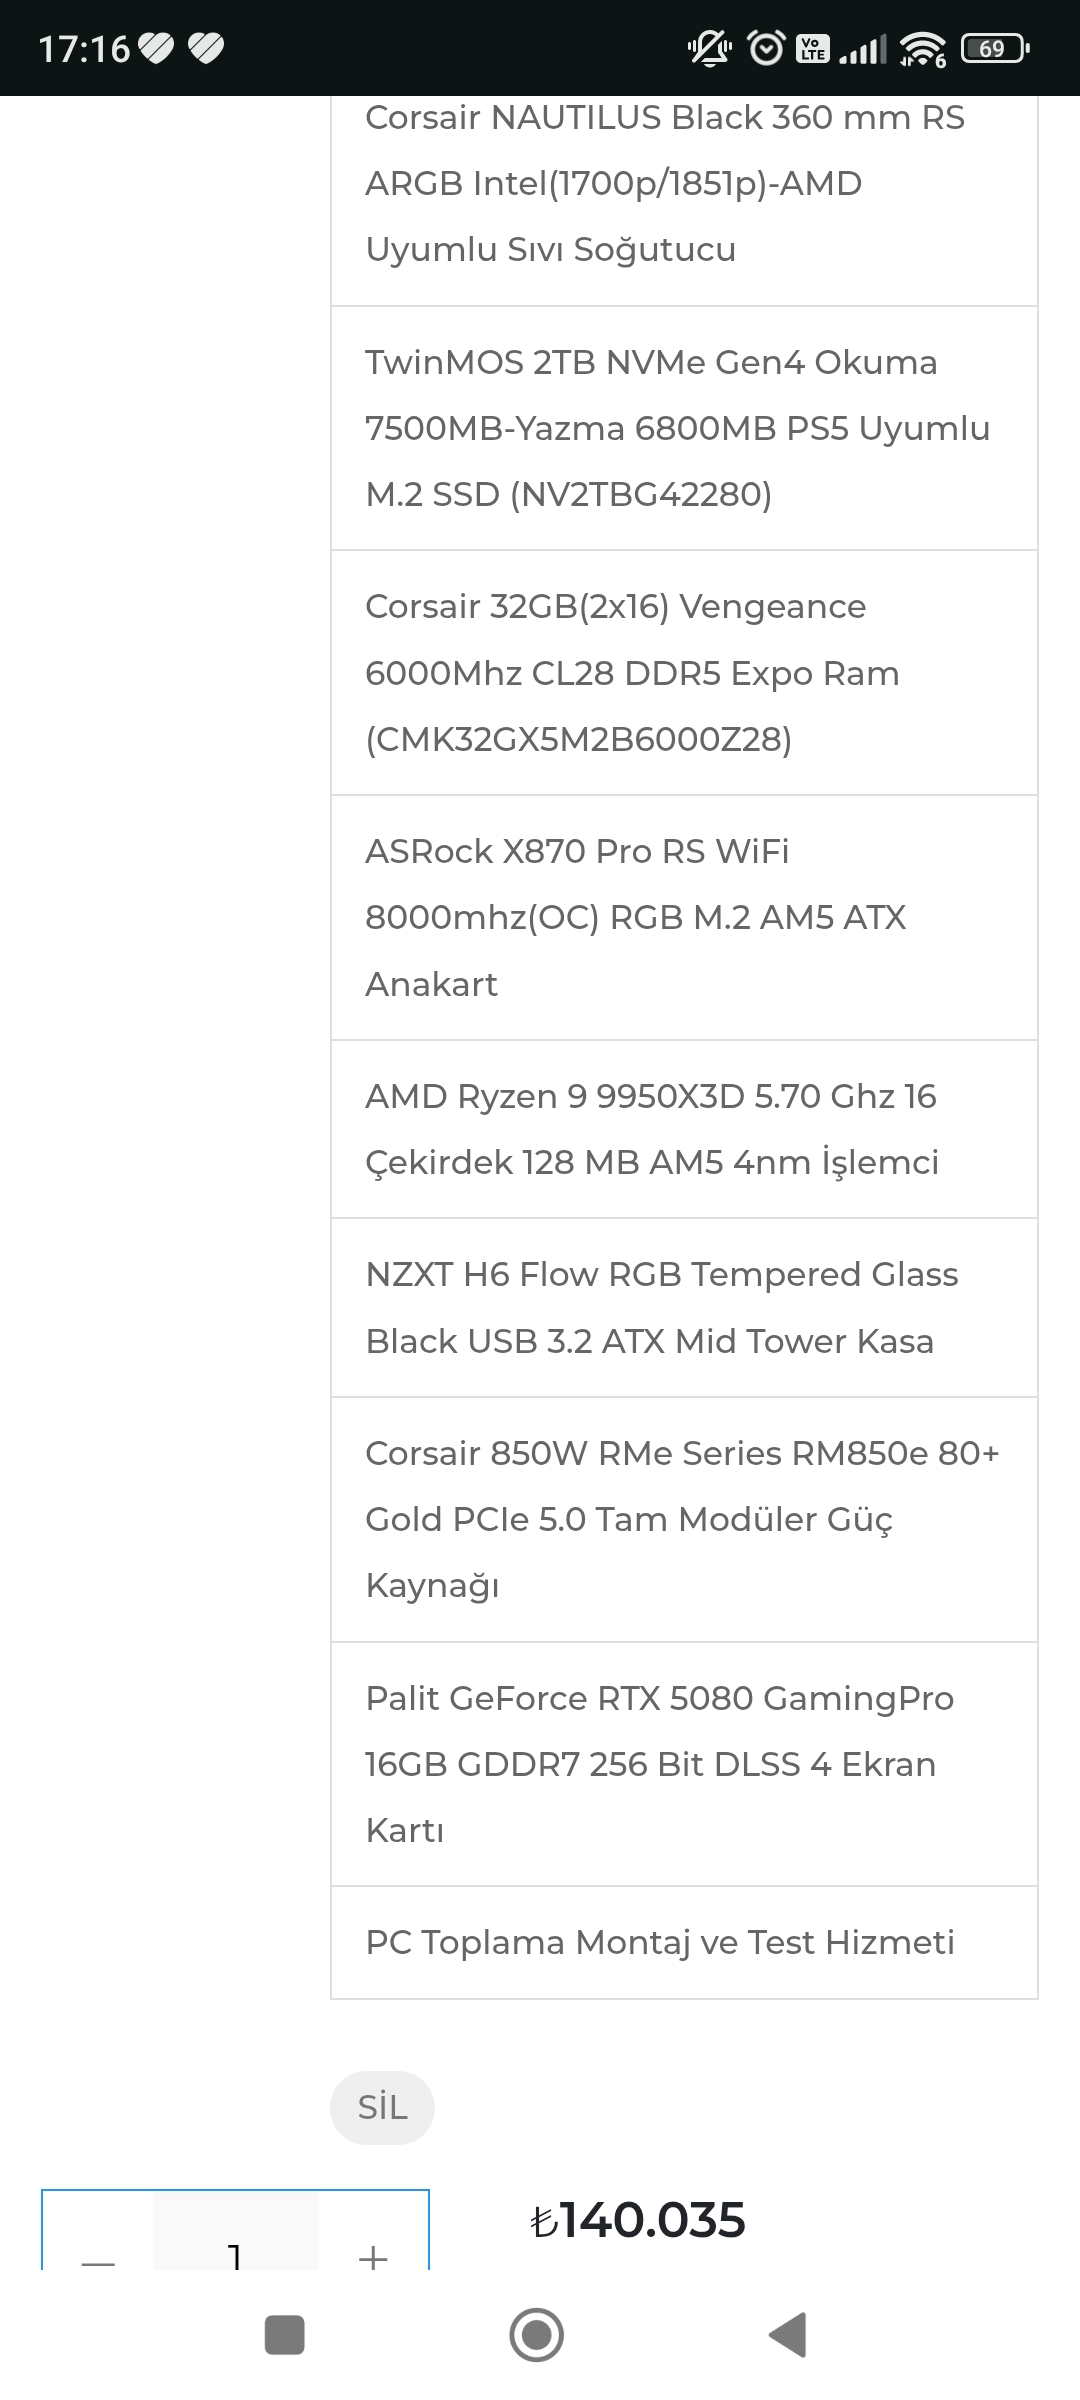
Task: Open recent apps with the square button
Action: (x=284, y=2335)
